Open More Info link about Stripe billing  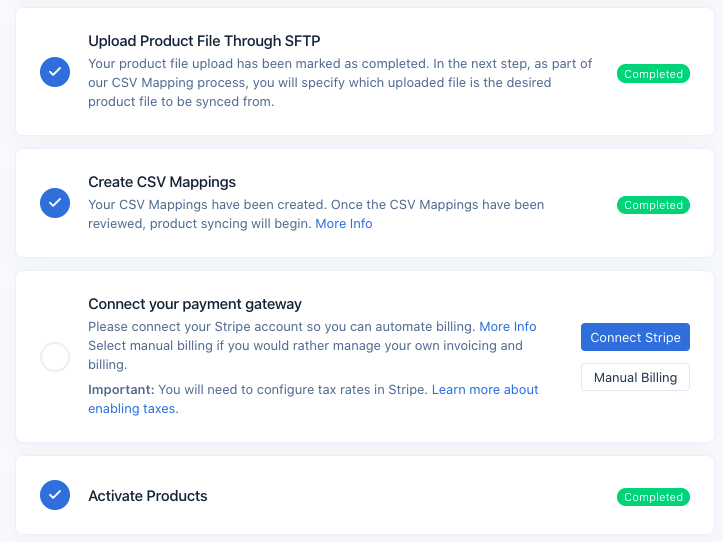(x=508, y=327)
